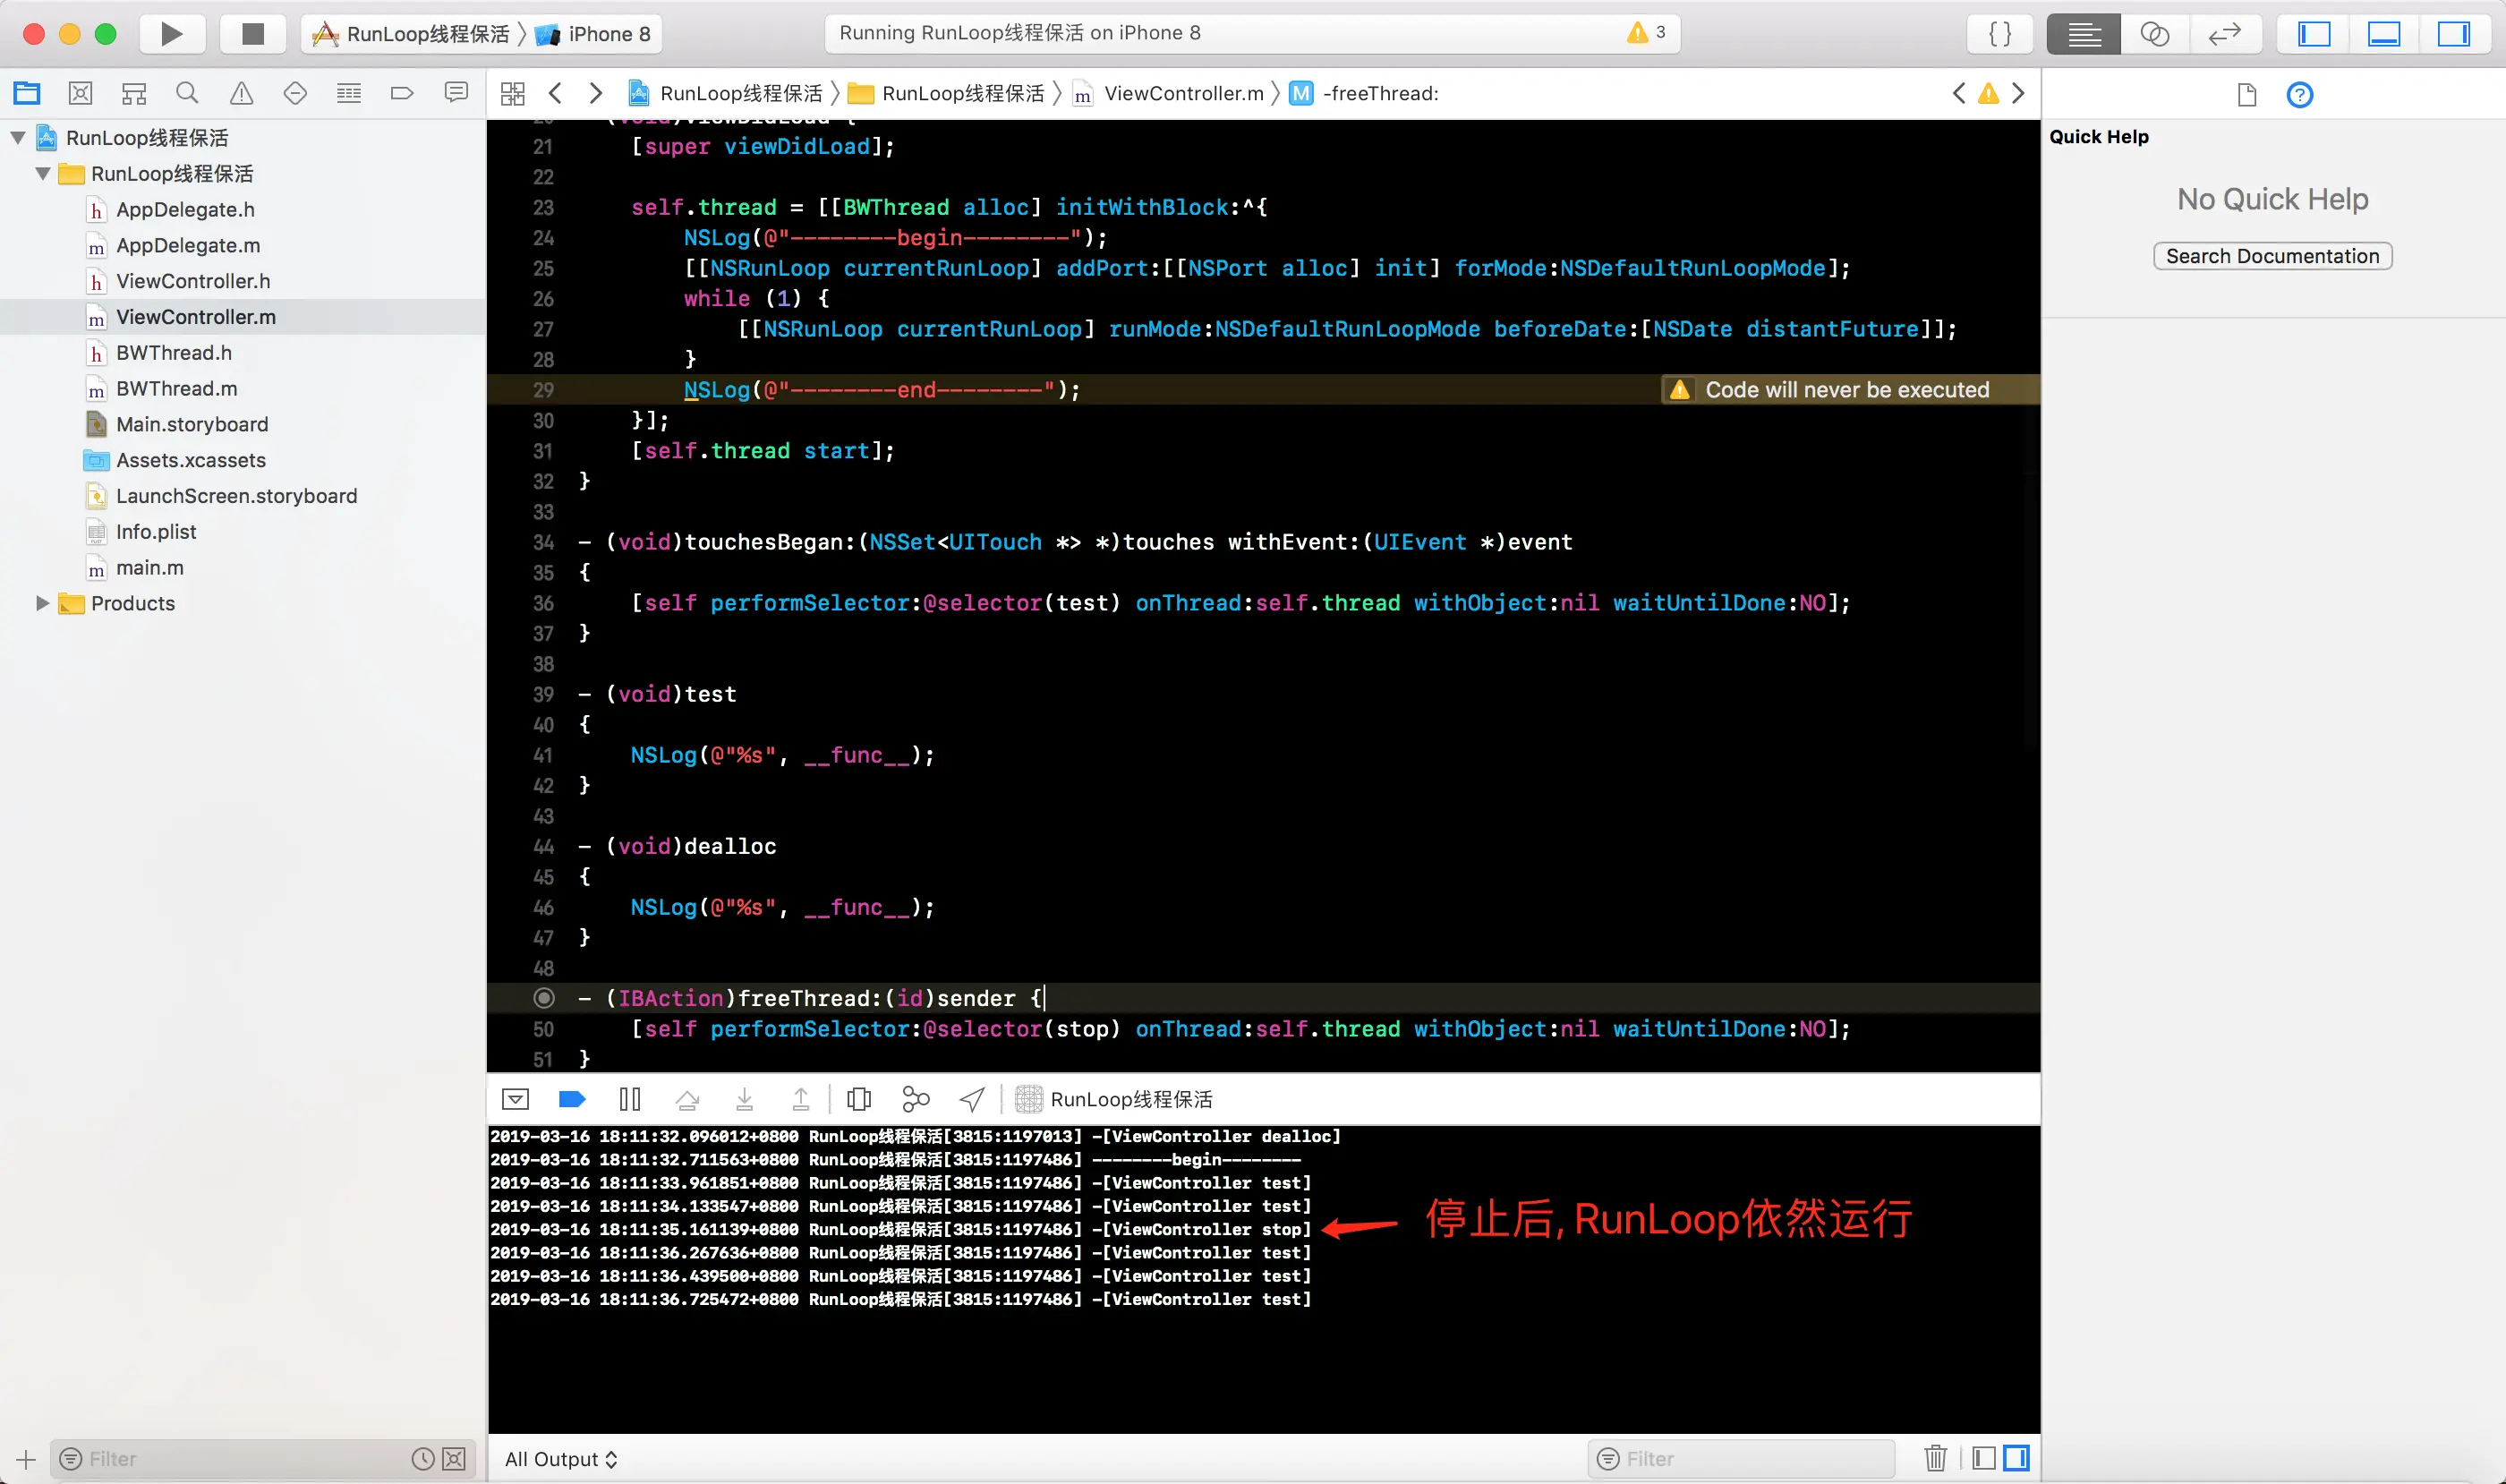Click the Stop button in toolbar
This screenshot has height=1484, width=2506.
tap(252, 33)
